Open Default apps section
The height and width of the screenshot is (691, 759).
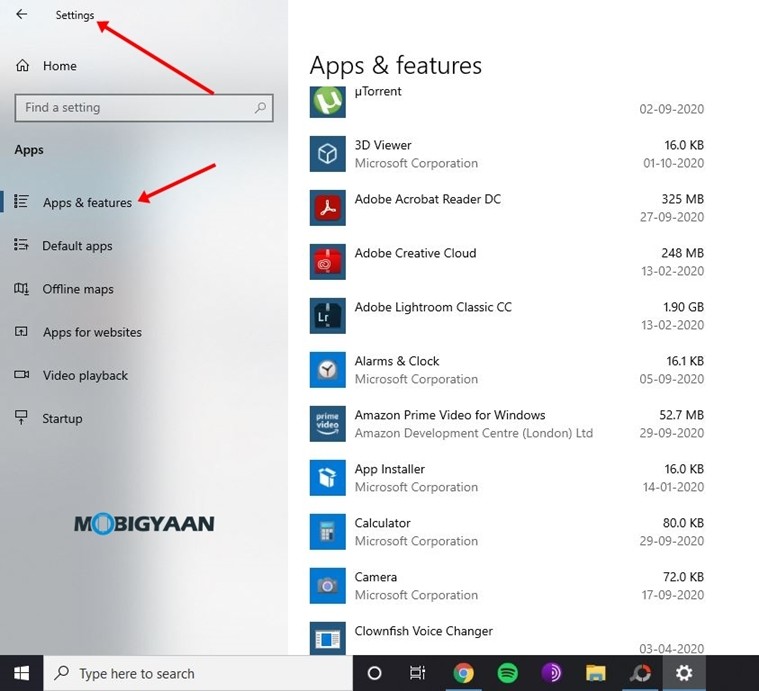point(77,246)
